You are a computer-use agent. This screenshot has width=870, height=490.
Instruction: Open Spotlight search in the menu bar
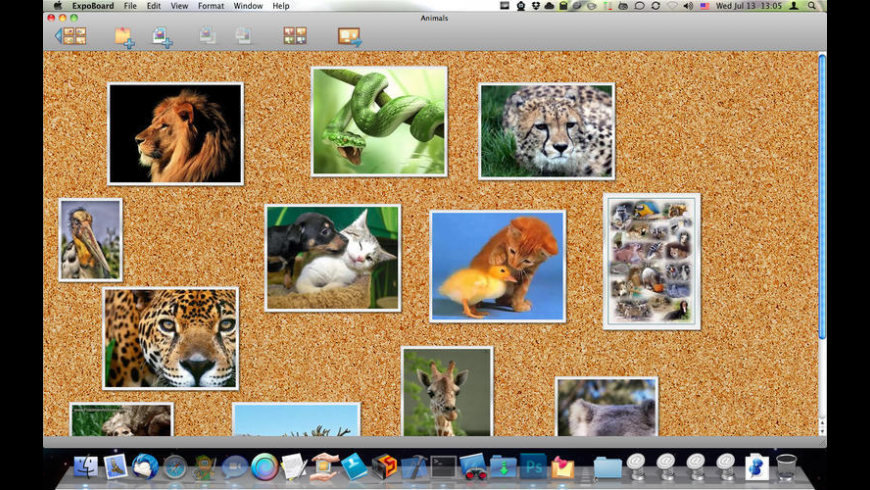pyautogui.click(x=812, y=6)
